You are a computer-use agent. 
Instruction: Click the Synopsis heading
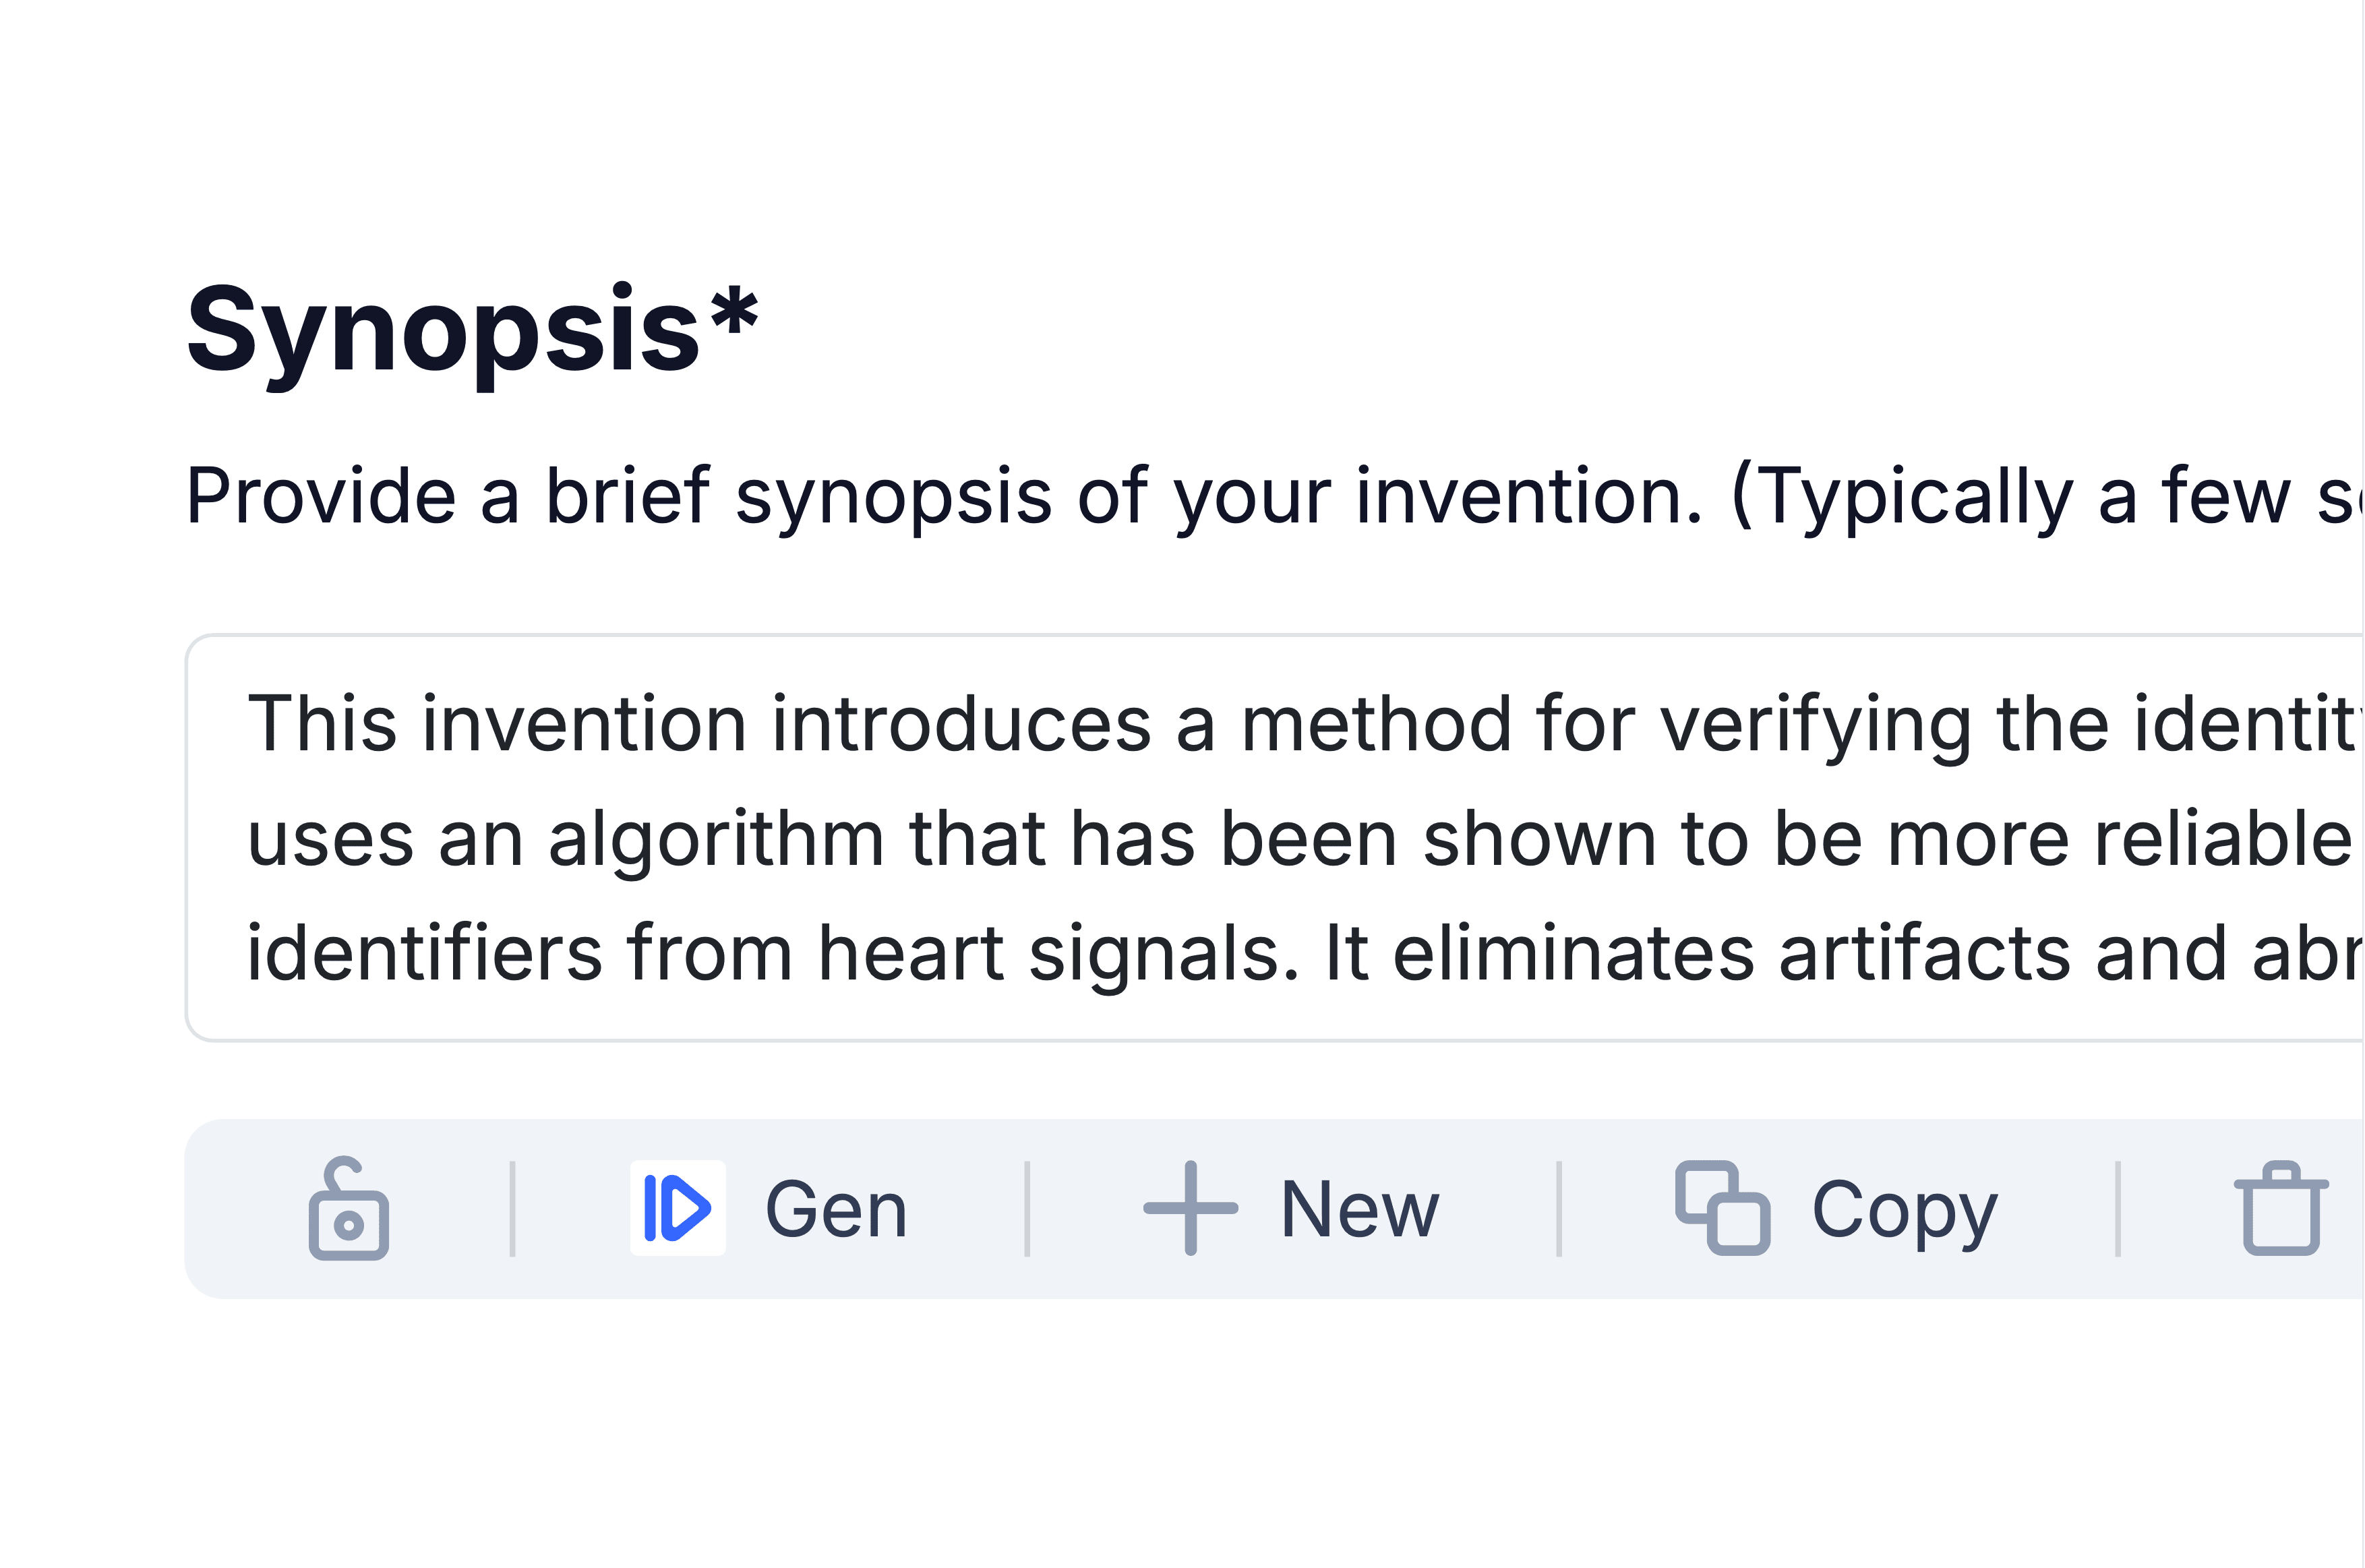(443, 330)
